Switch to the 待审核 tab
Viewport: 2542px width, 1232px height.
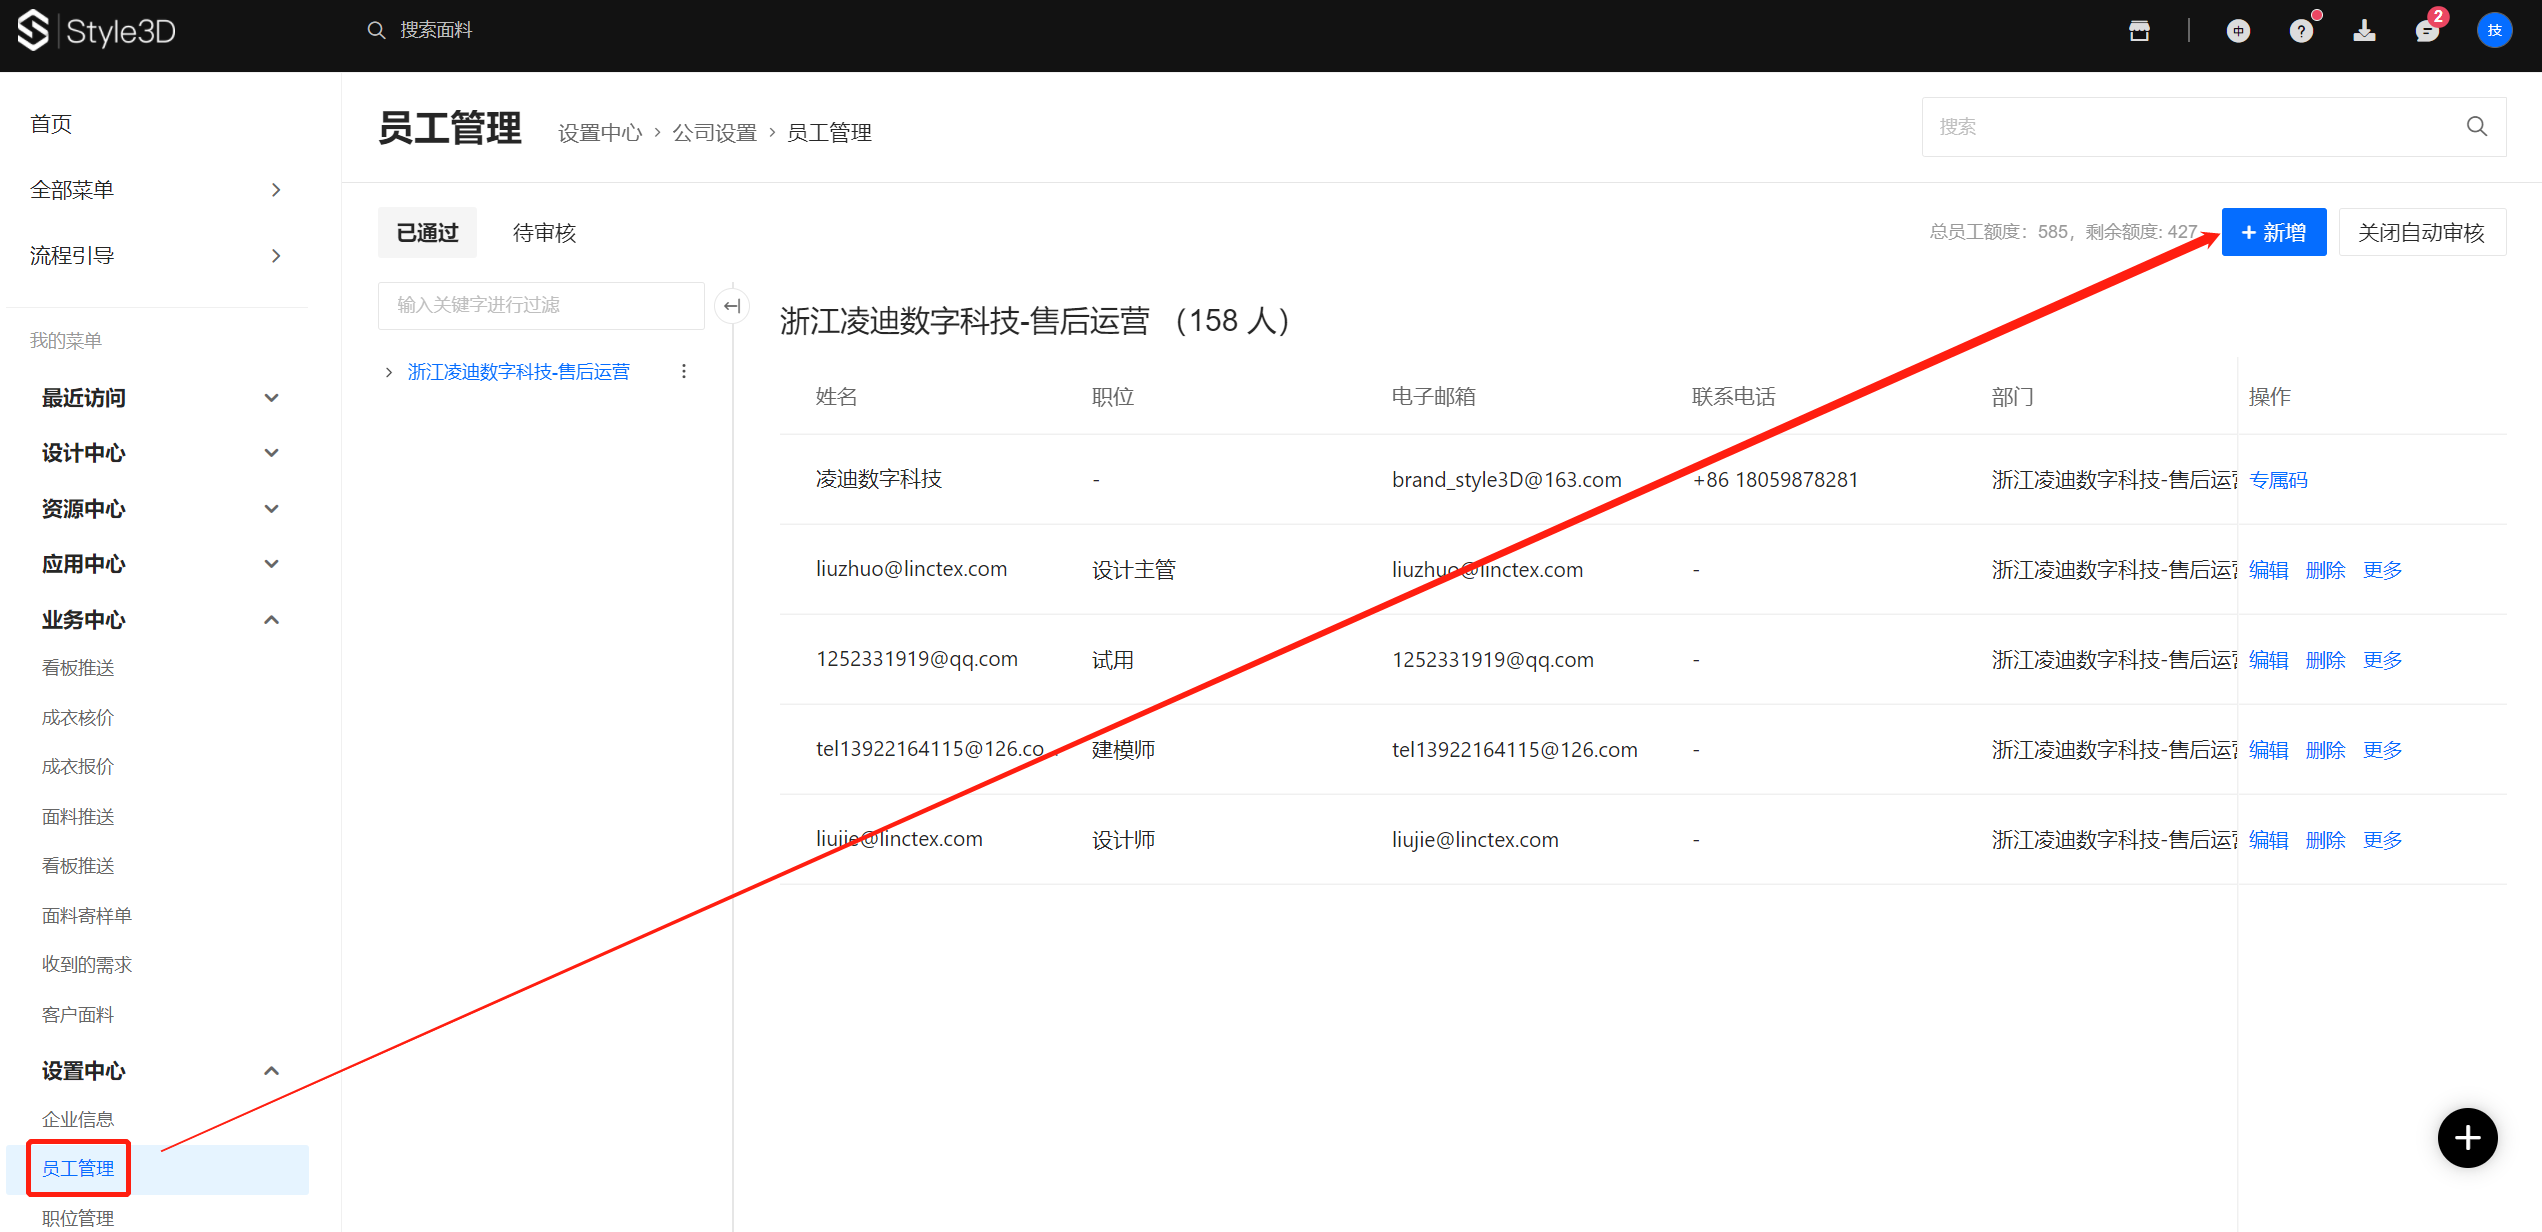click(544, 233)
